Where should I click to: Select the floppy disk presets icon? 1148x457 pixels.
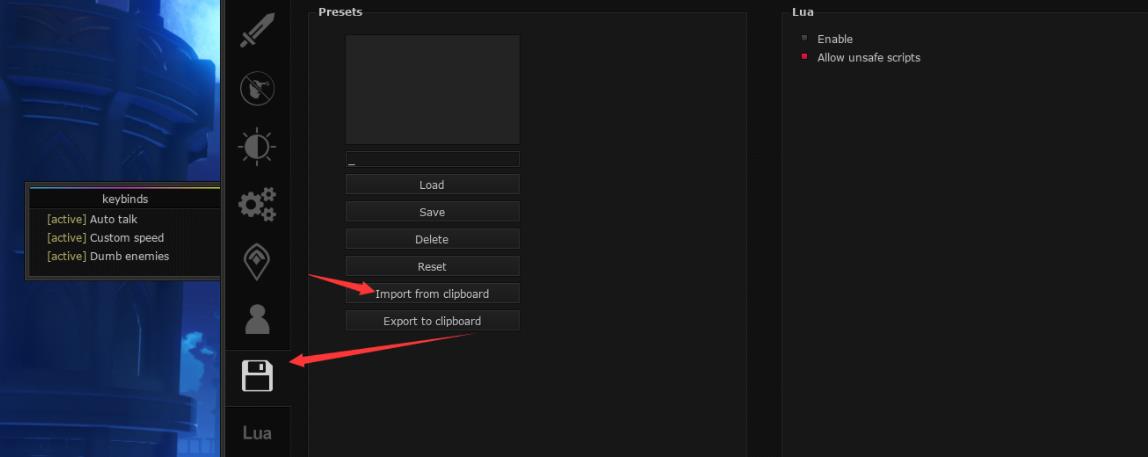point(257,377)
